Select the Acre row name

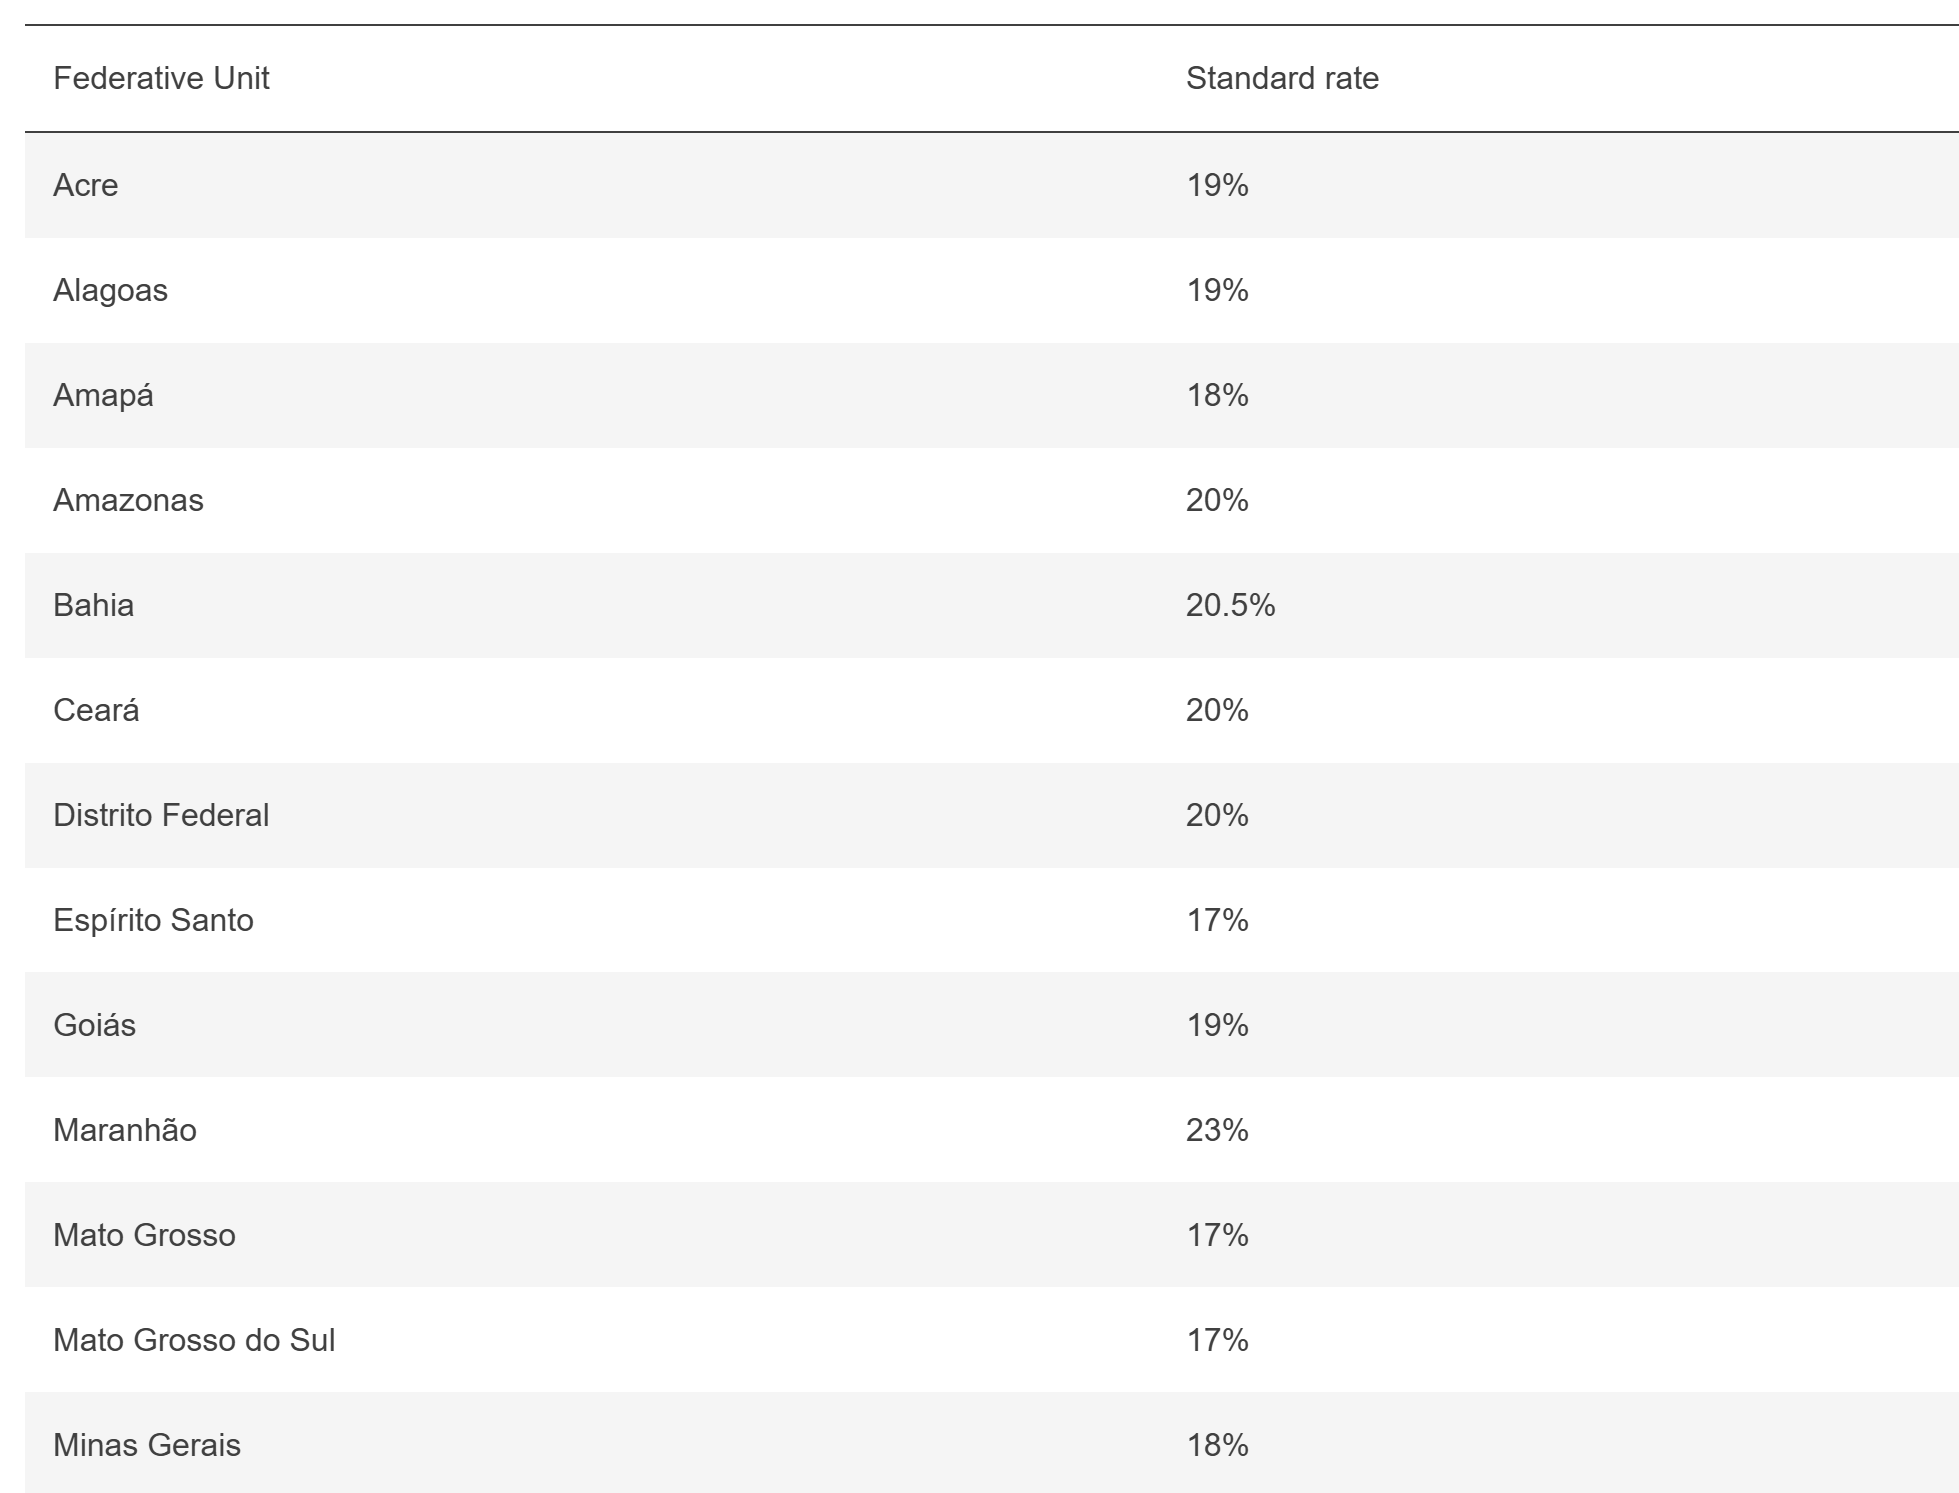pos(86,185)
